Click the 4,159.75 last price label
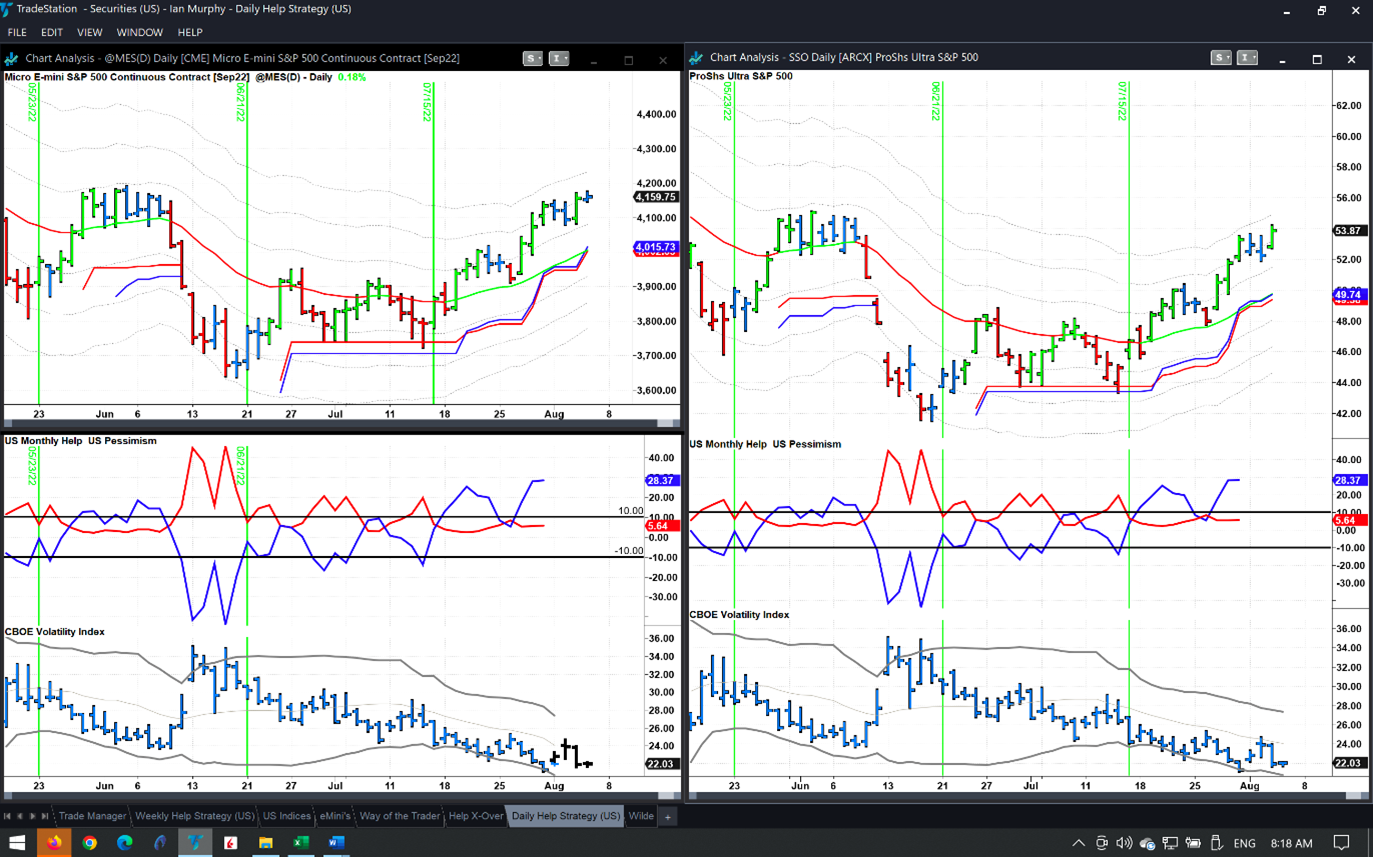The height and width of the screenshot is (857, 1373). [656, 197]
